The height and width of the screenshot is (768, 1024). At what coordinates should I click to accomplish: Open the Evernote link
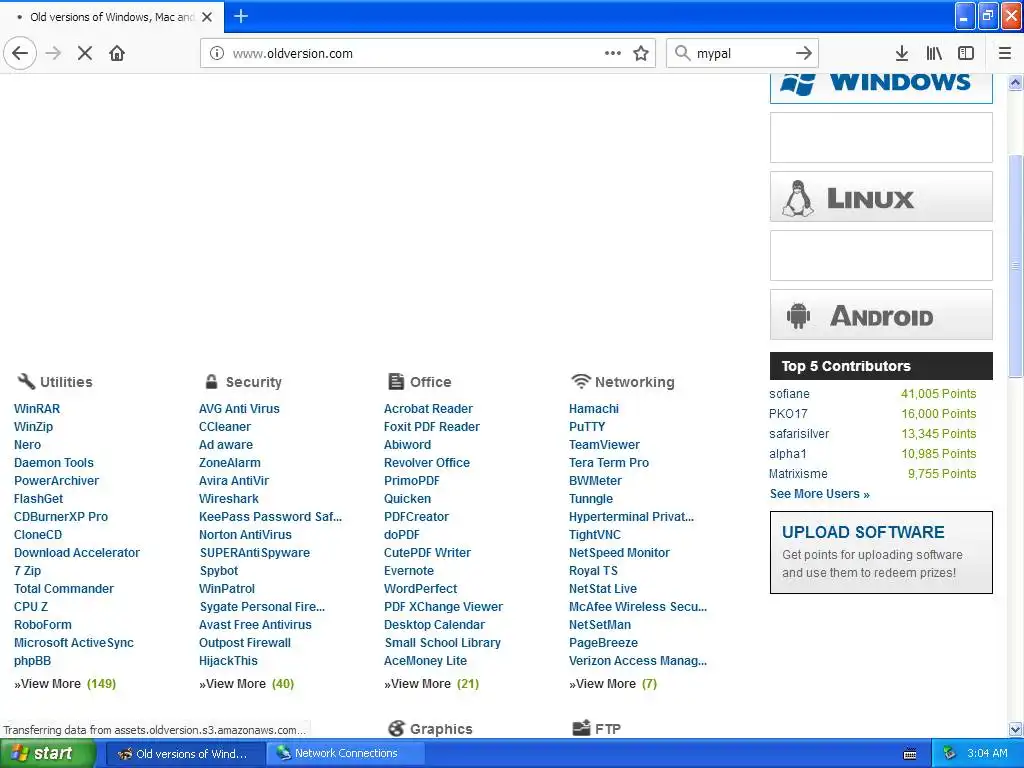coord(409,570)
